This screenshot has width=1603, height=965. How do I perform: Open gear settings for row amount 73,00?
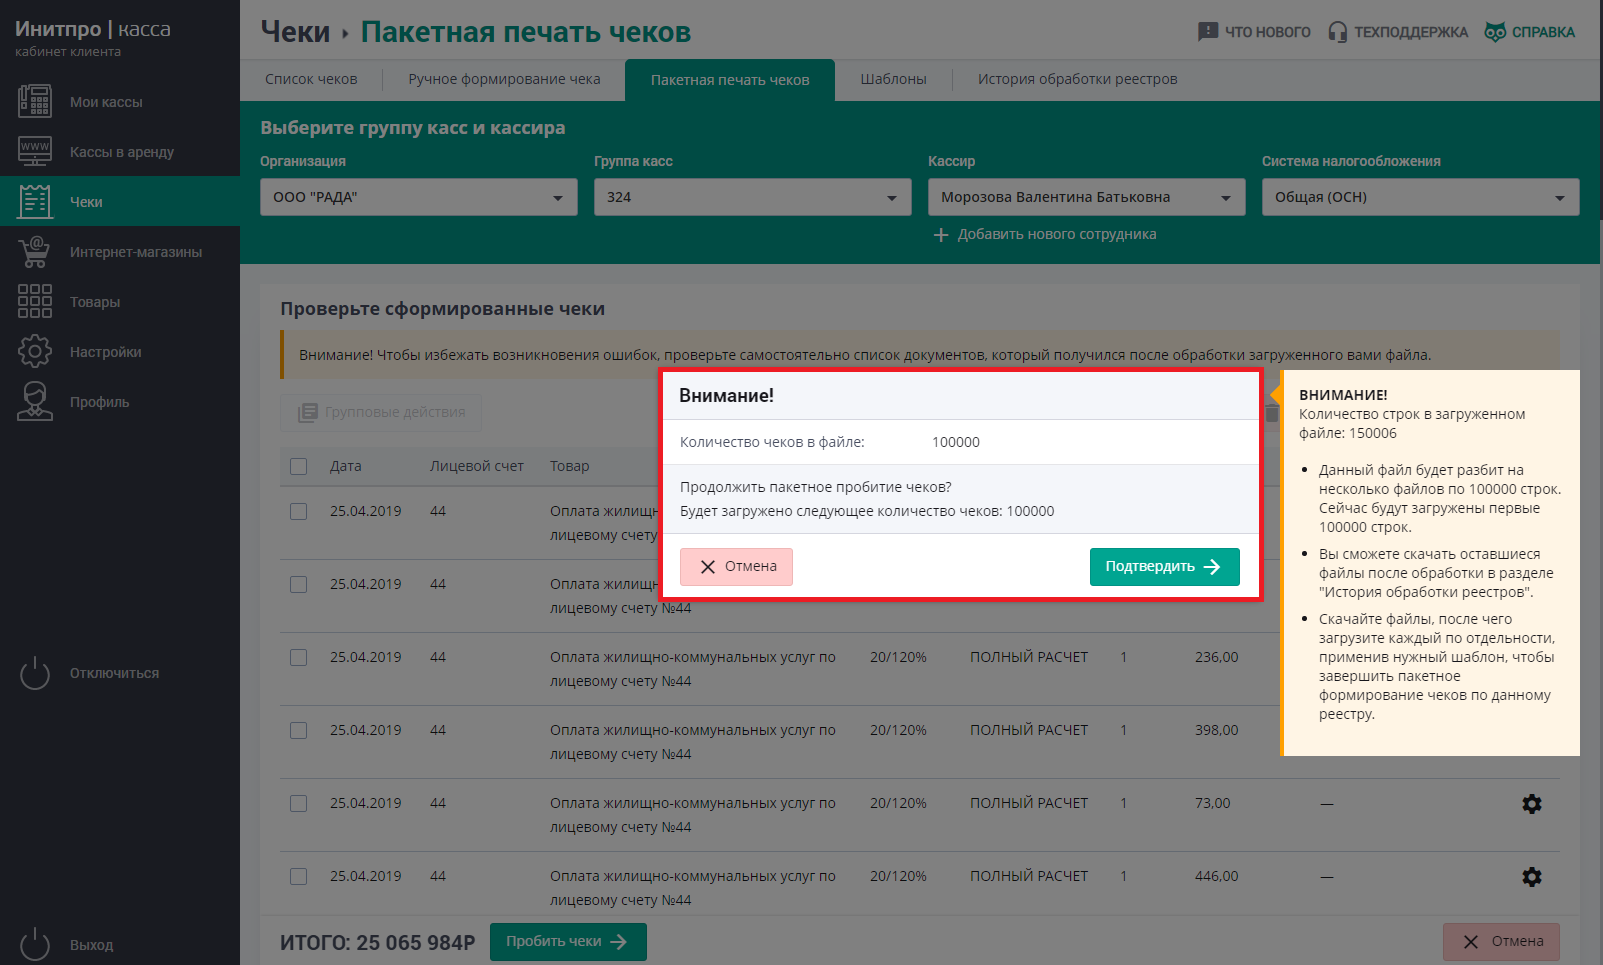tap(1531, 804)
